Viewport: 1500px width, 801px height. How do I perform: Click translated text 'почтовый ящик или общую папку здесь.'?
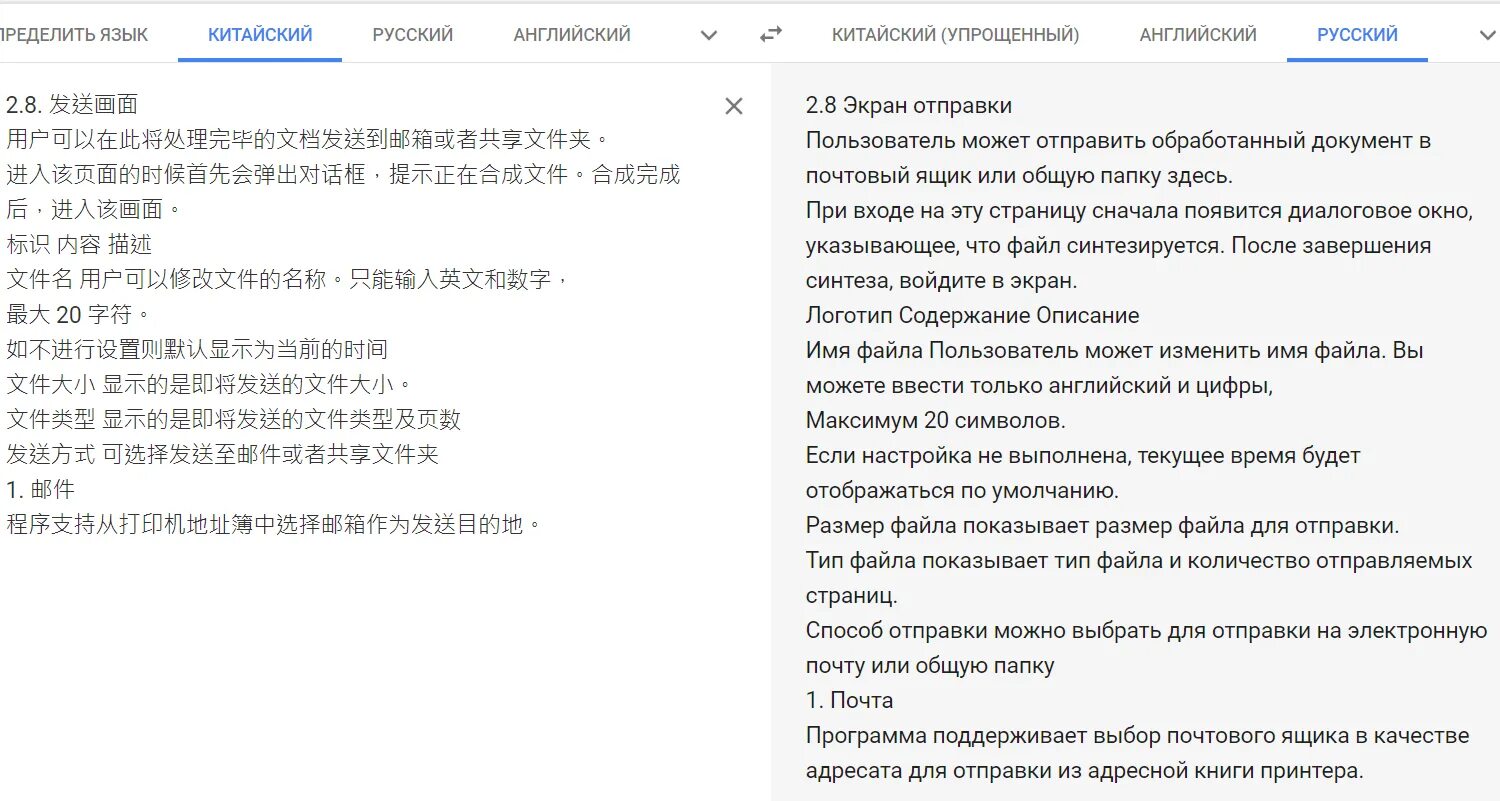click(x=1020, y=176)
